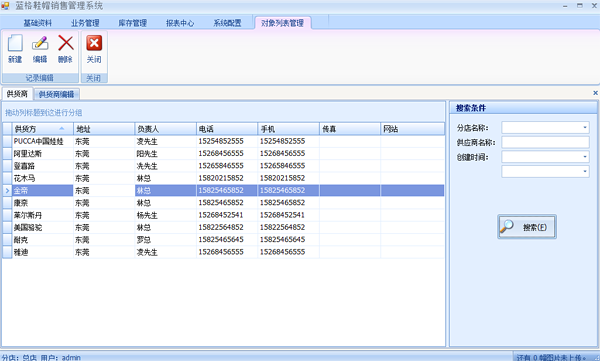
Task: Click the sort arrow on 供货方 column header
Action: (62, 129)
